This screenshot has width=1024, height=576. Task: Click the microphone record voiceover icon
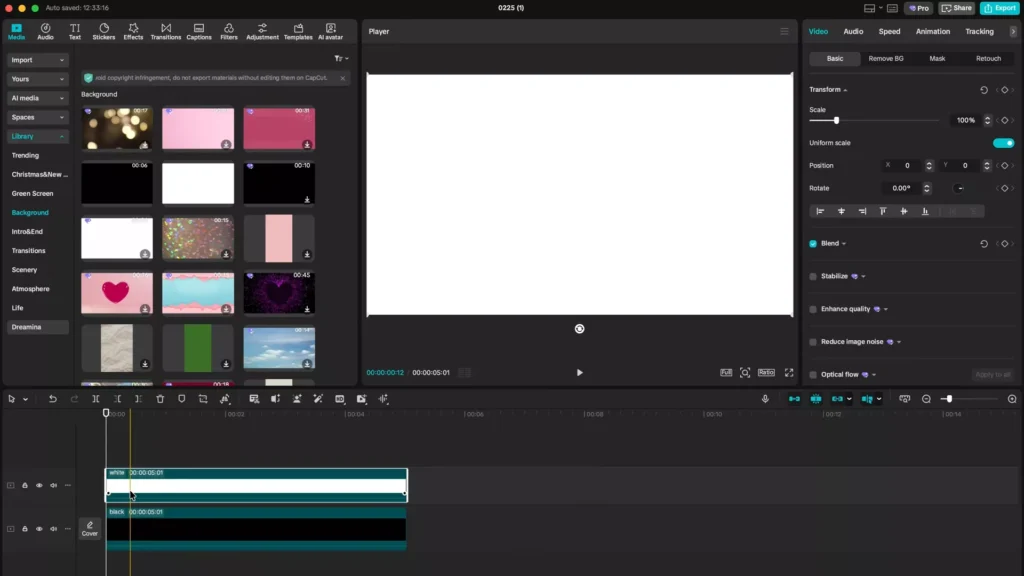point(765,399)
